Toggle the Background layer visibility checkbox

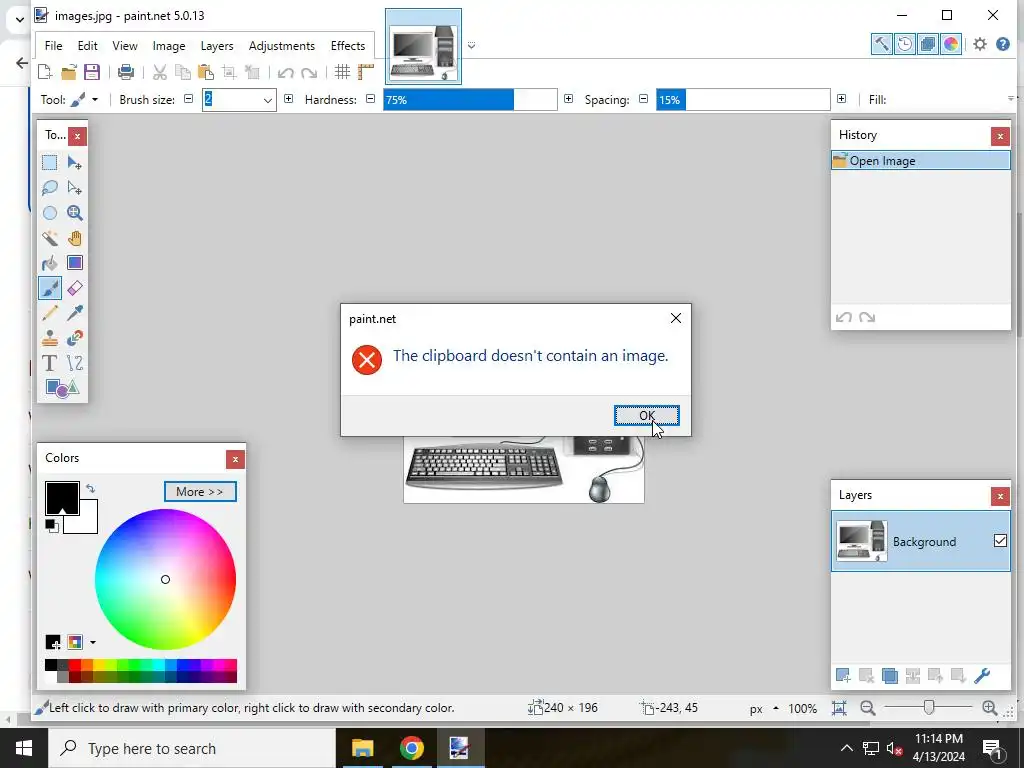pyautogui.click(x=1000, y=541)
